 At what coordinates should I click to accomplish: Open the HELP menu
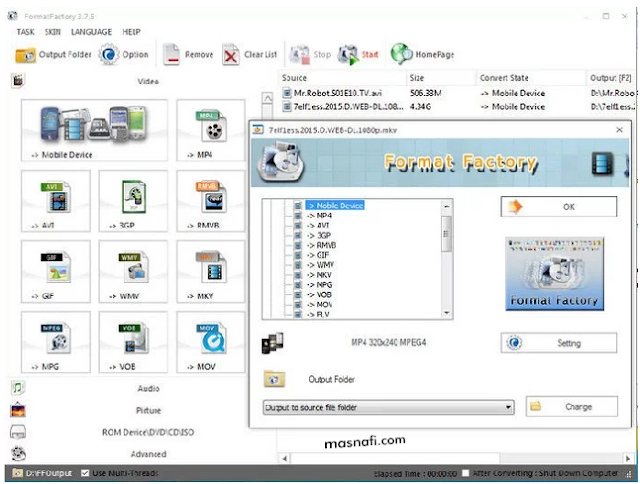pyautogui.click(x=131, y=32)
